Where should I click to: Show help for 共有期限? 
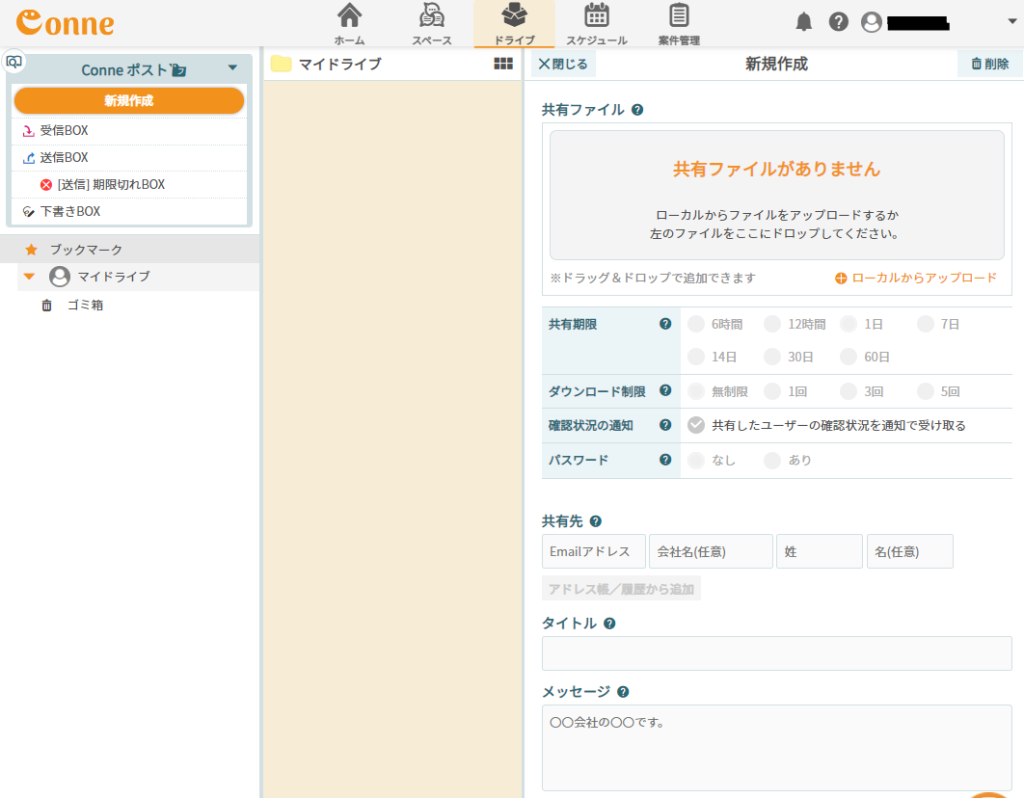click(665, 324)
